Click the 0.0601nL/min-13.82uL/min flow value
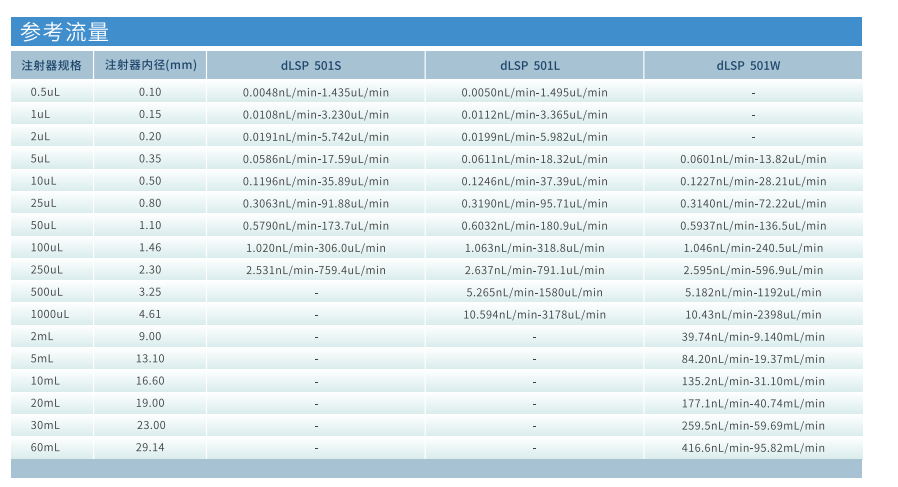The height and width of the screenshot is (487, 898). [753, 159]
